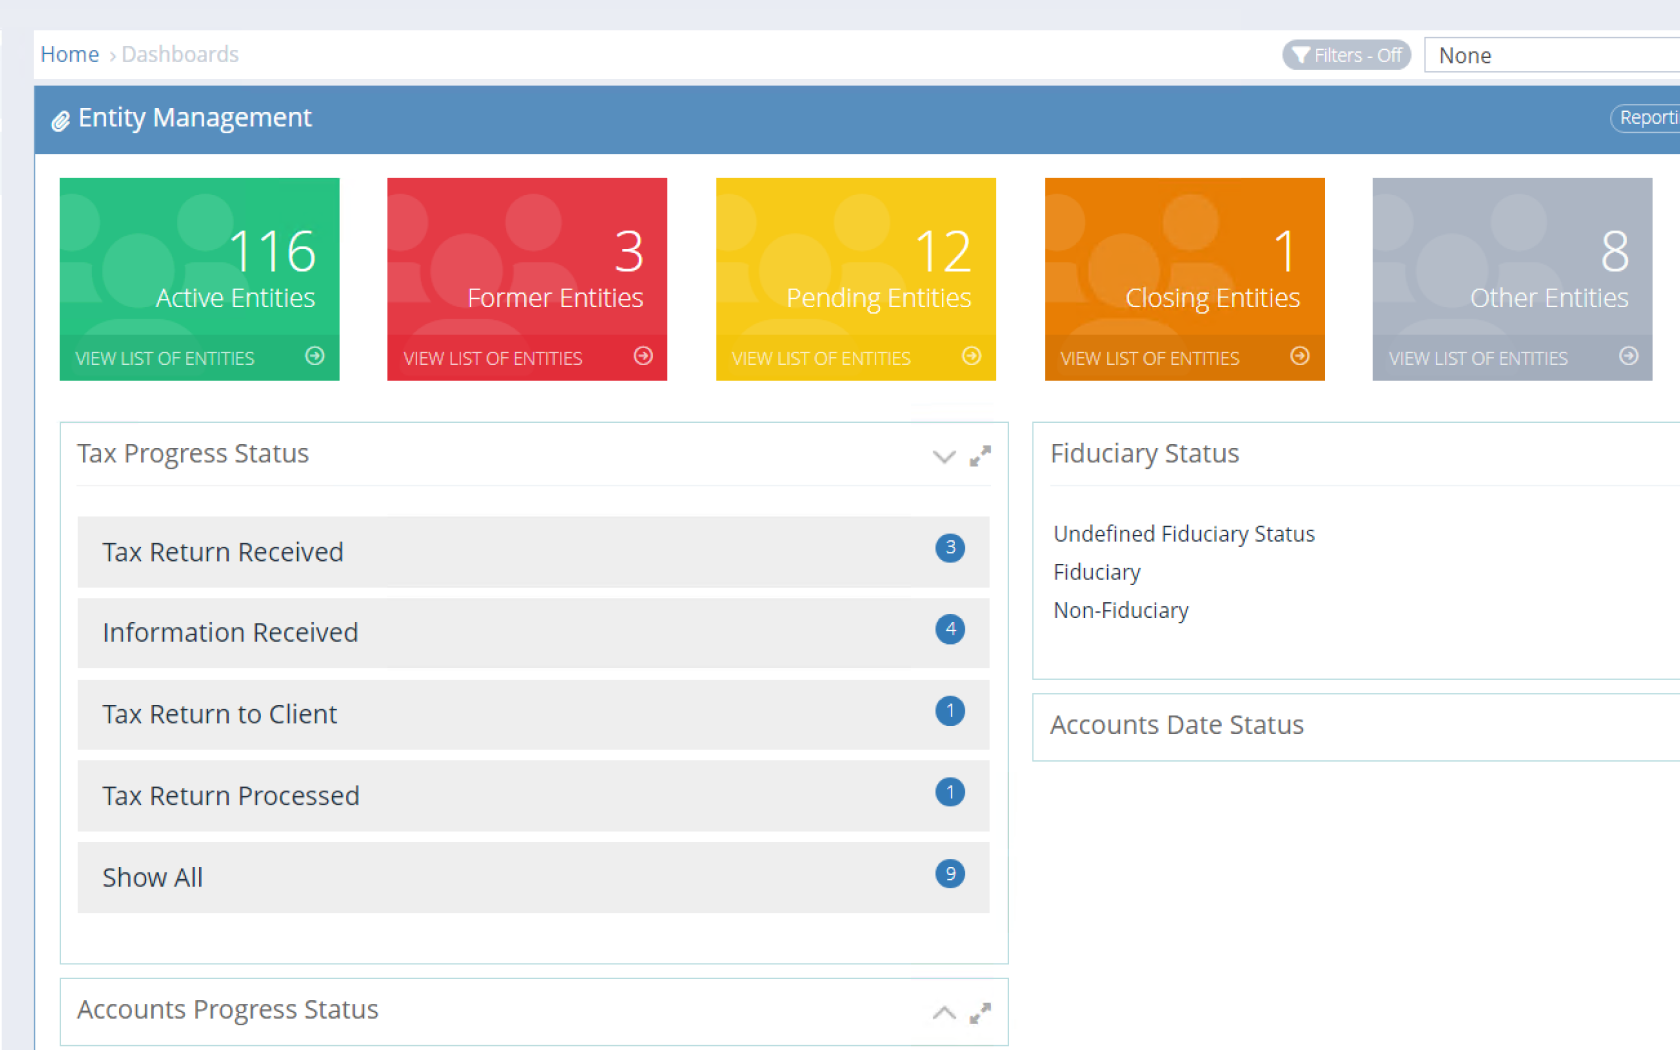Screen dimensions: 1680x1050
Task: Click the arrow icon on Active Entities tile
Action: (x=315, y=356)
